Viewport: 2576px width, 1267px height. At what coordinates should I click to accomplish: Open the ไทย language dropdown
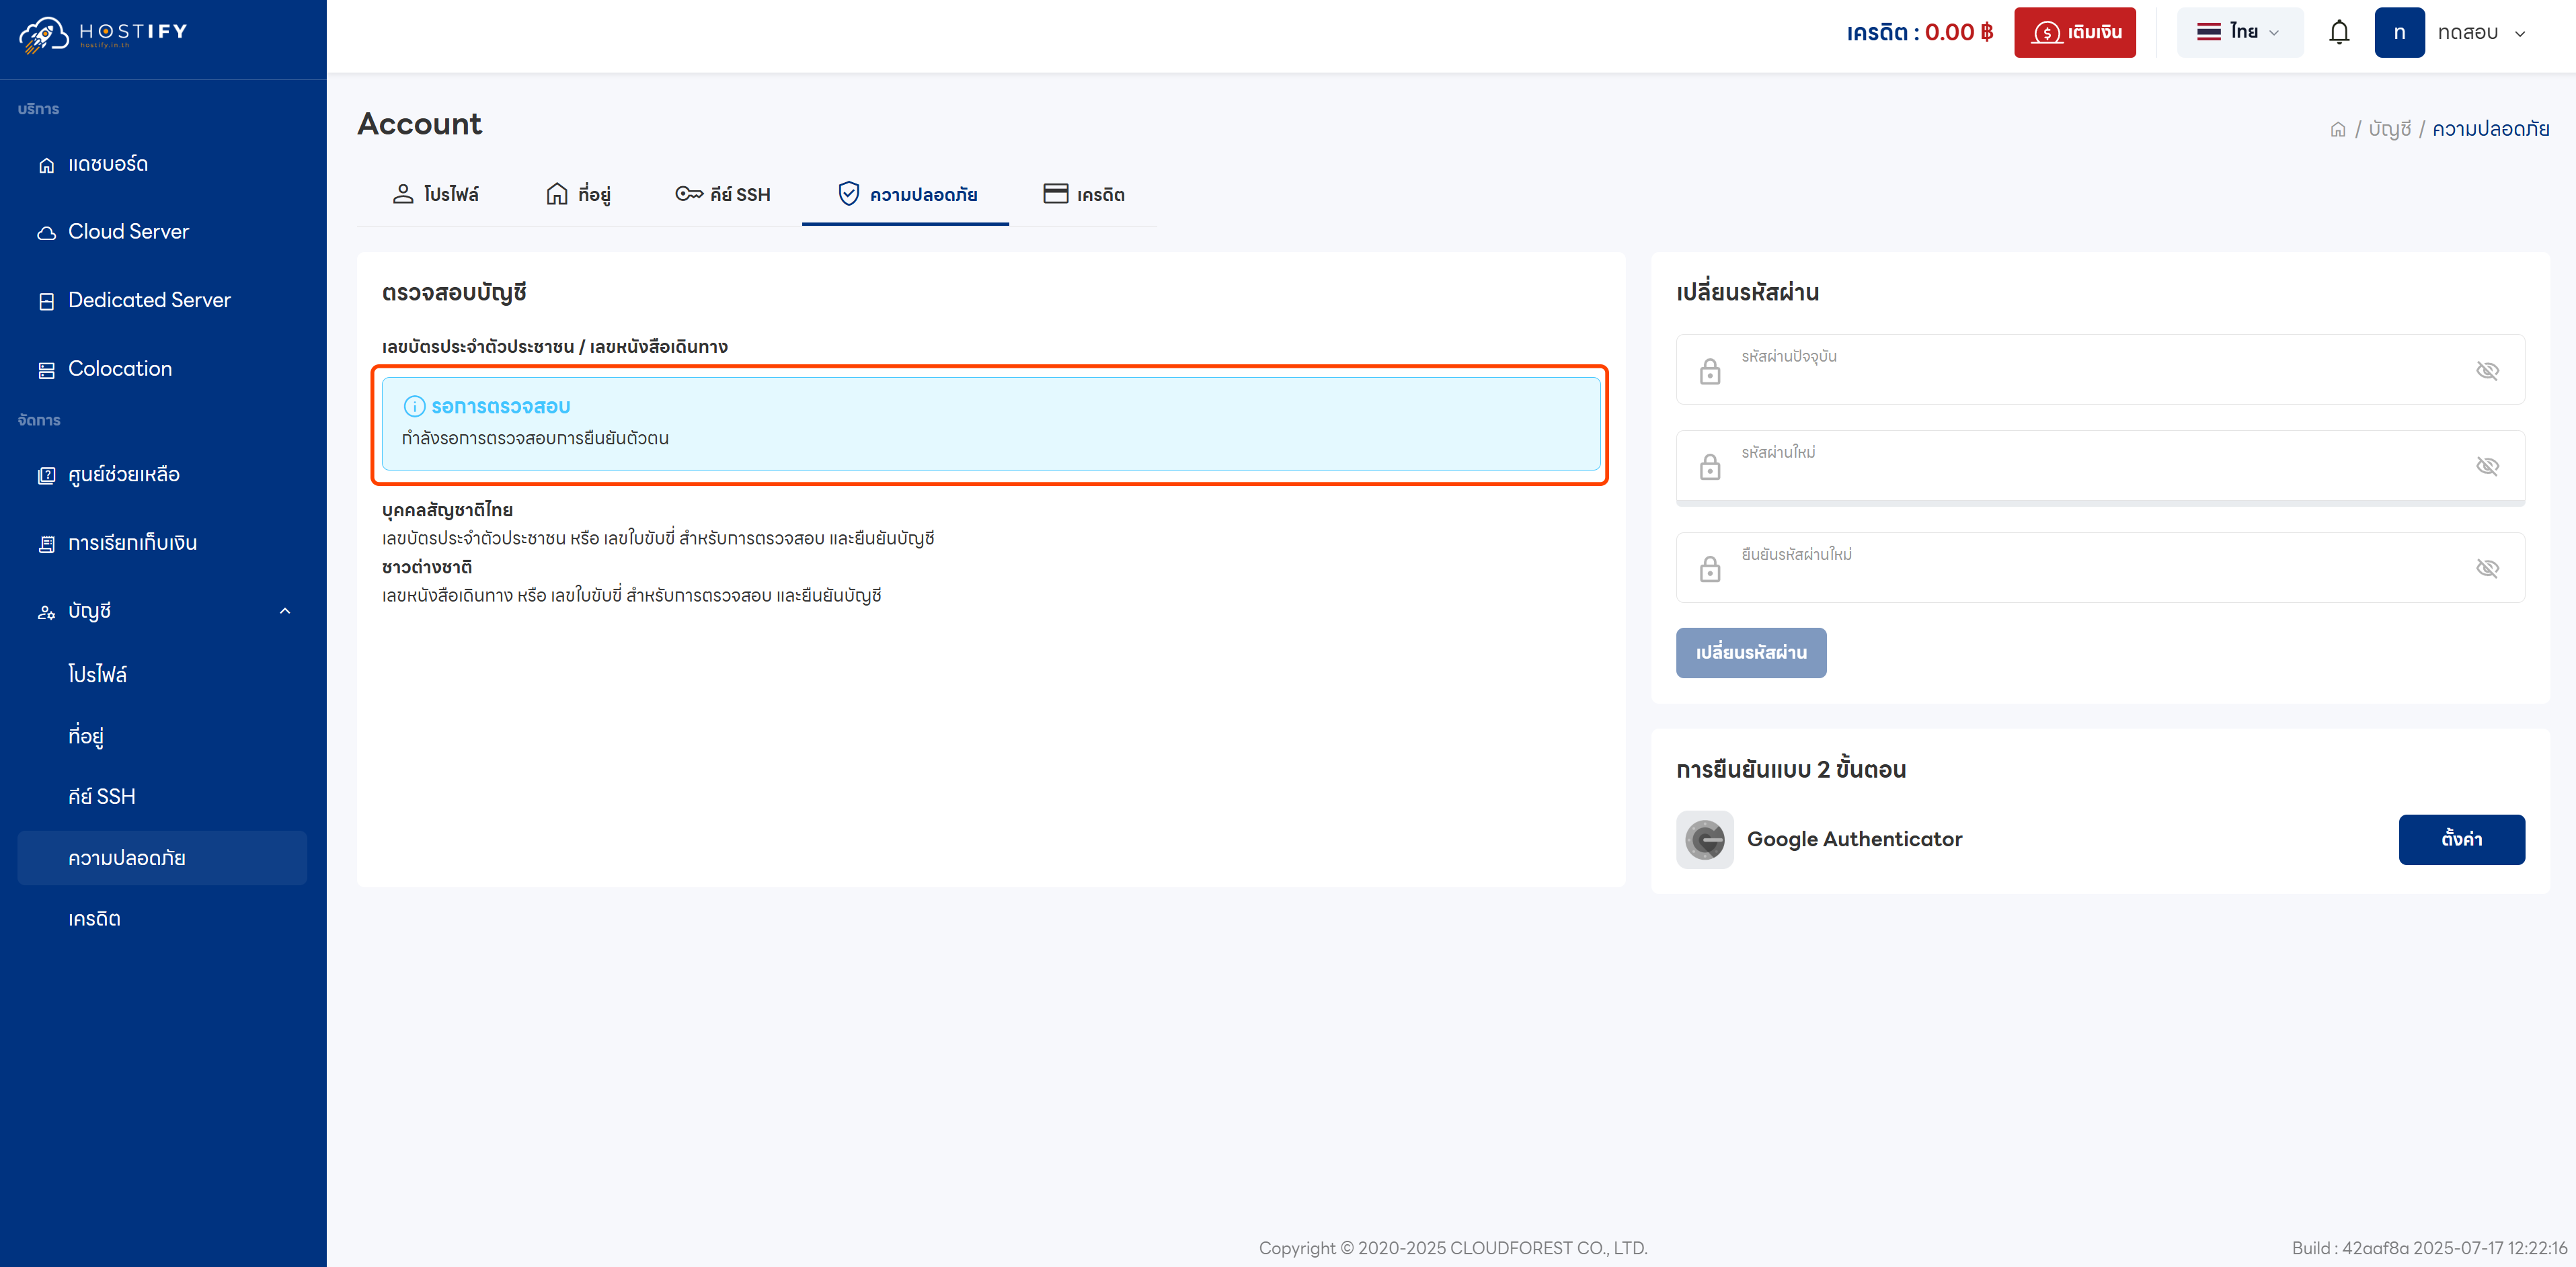[2239, 32]
